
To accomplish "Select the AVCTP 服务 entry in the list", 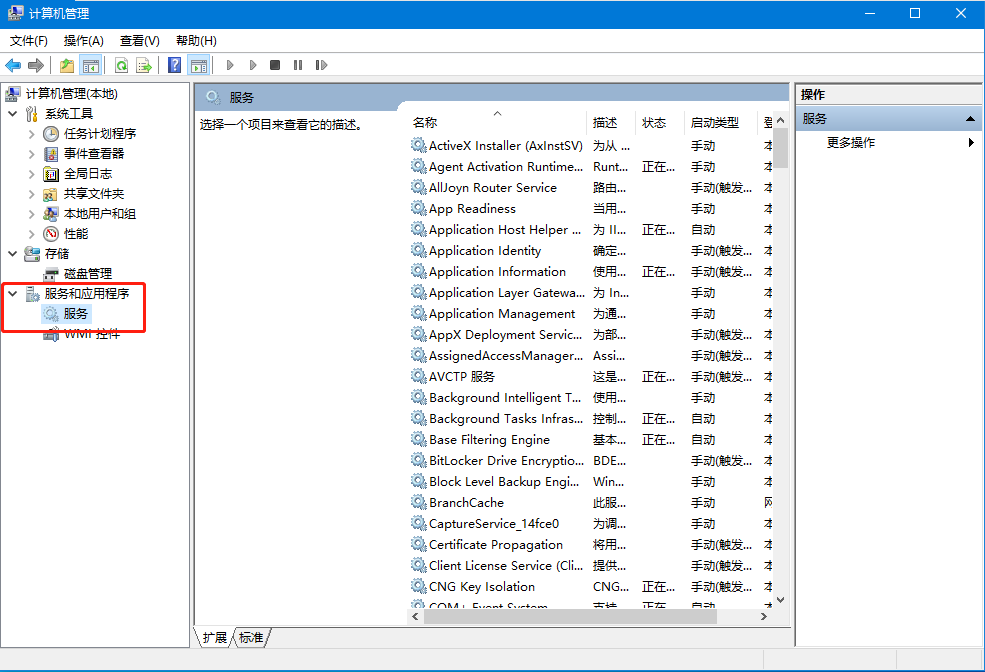I will [x=460, y=376].
